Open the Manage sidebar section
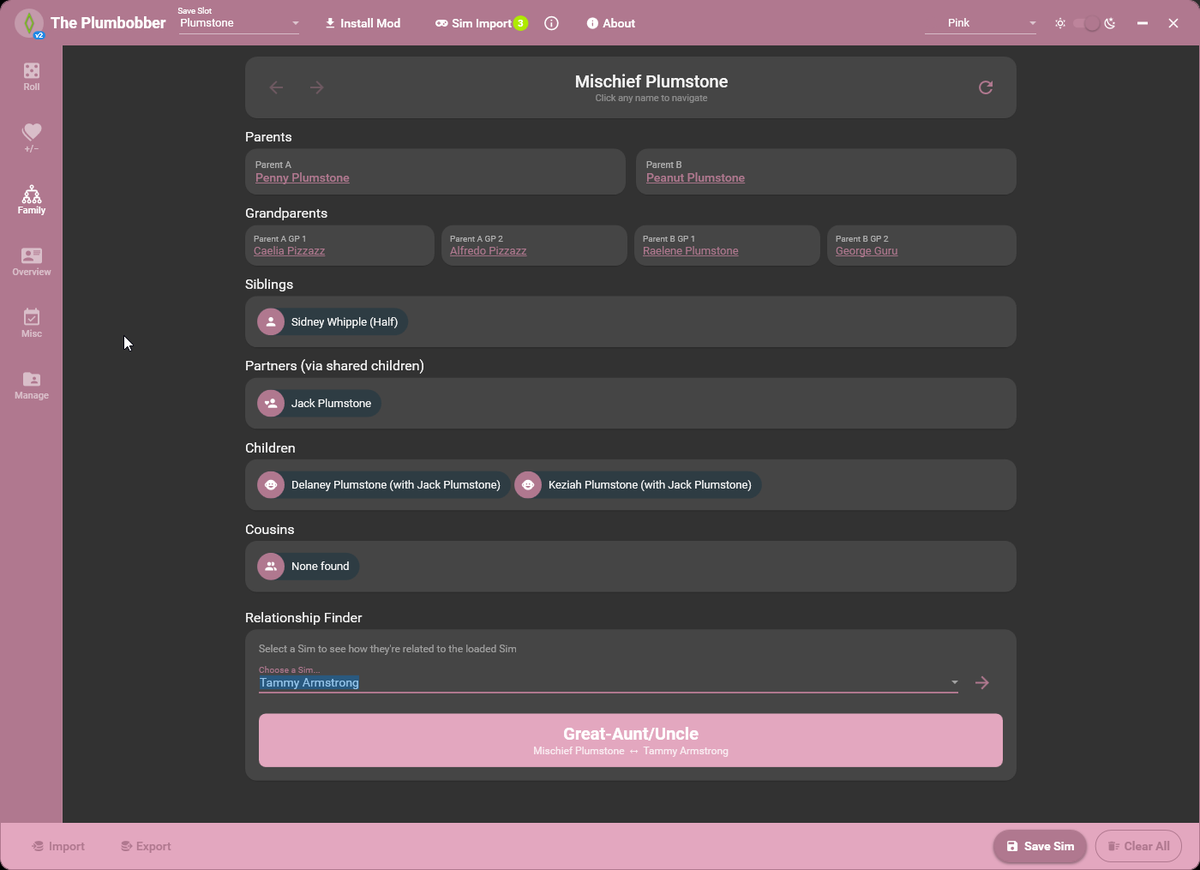This screenshot has height=870, width=1200. (x=32, y=385)
